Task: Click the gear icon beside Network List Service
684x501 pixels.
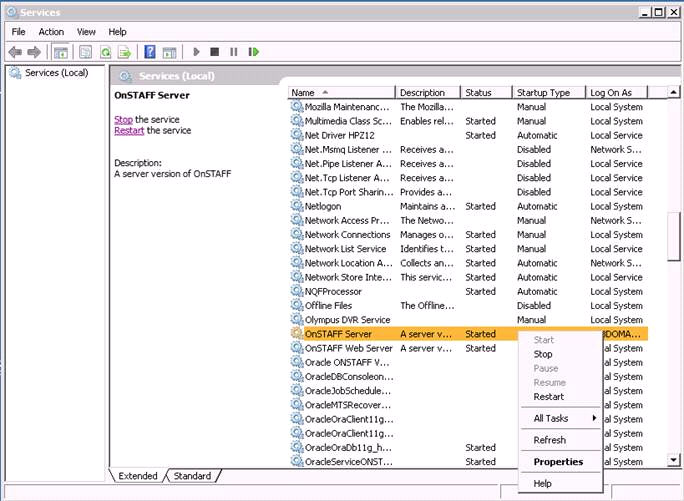Action: tap(297, 249)
